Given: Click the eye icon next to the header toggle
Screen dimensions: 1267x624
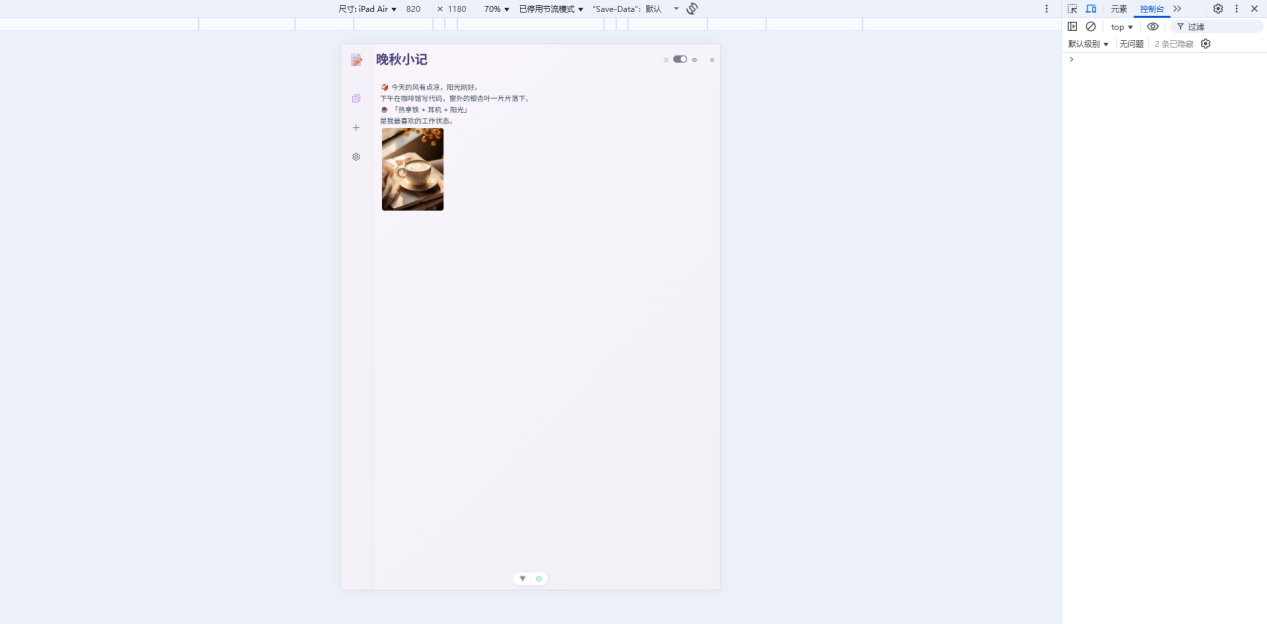Looking at the screenshot, I should click(x=695, y=59).
